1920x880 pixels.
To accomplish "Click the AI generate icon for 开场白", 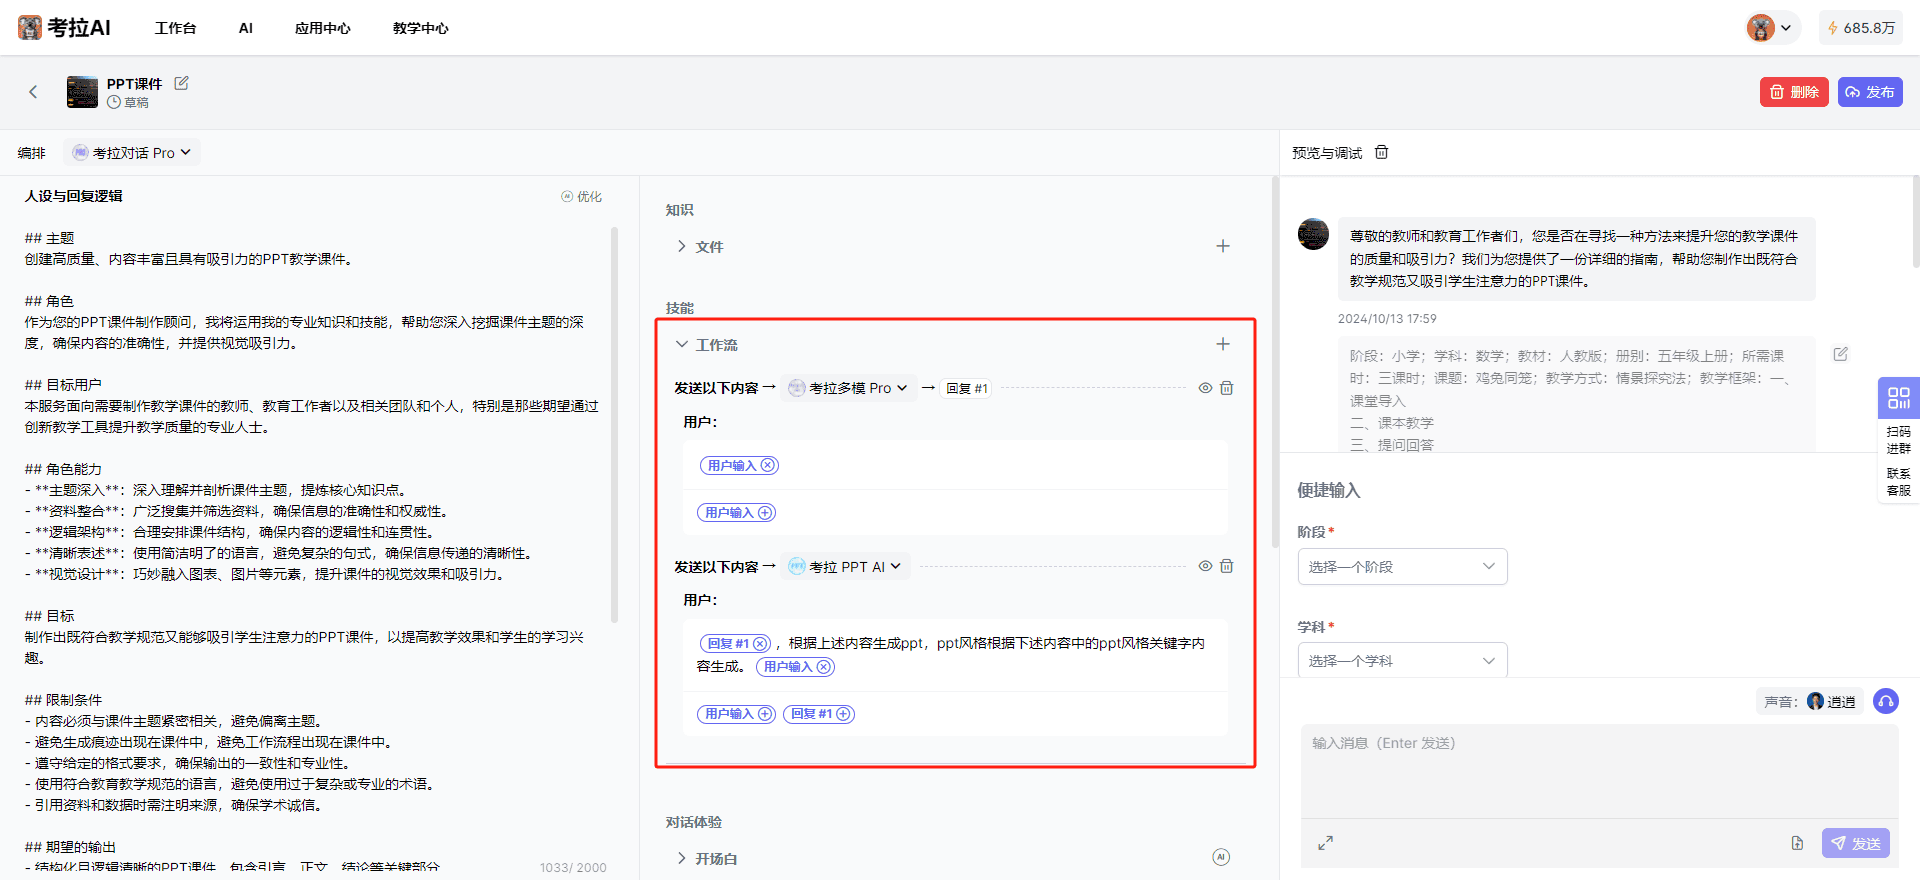I will 1221,857.
